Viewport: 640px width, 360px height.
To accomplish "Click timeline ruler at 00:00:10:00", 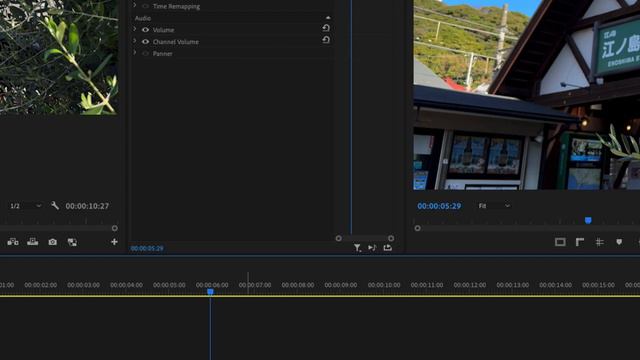I will pyautogui.click(x=384, y=285).
